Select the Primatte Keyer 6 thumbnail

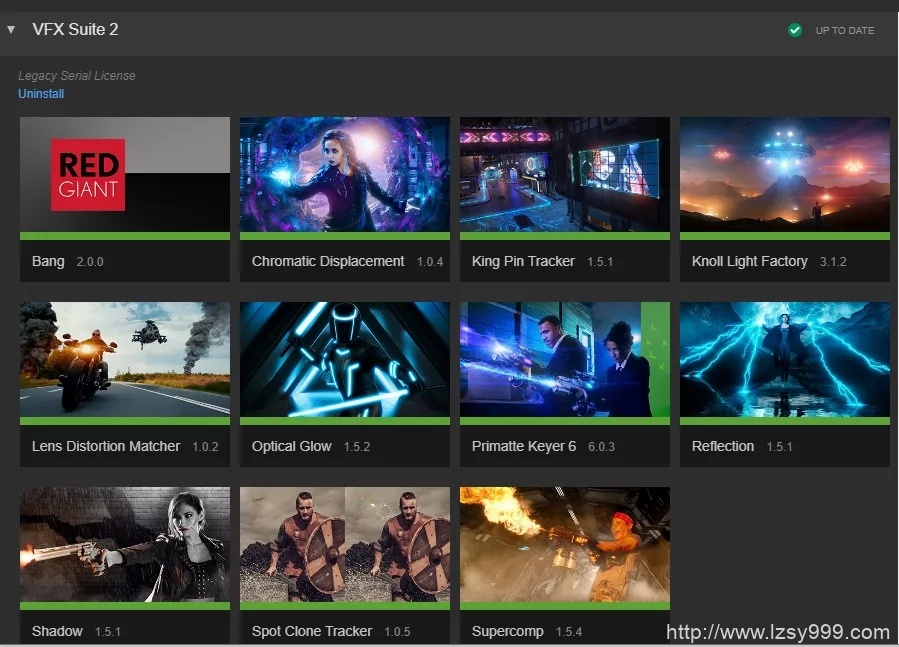(x=564, y=360)
